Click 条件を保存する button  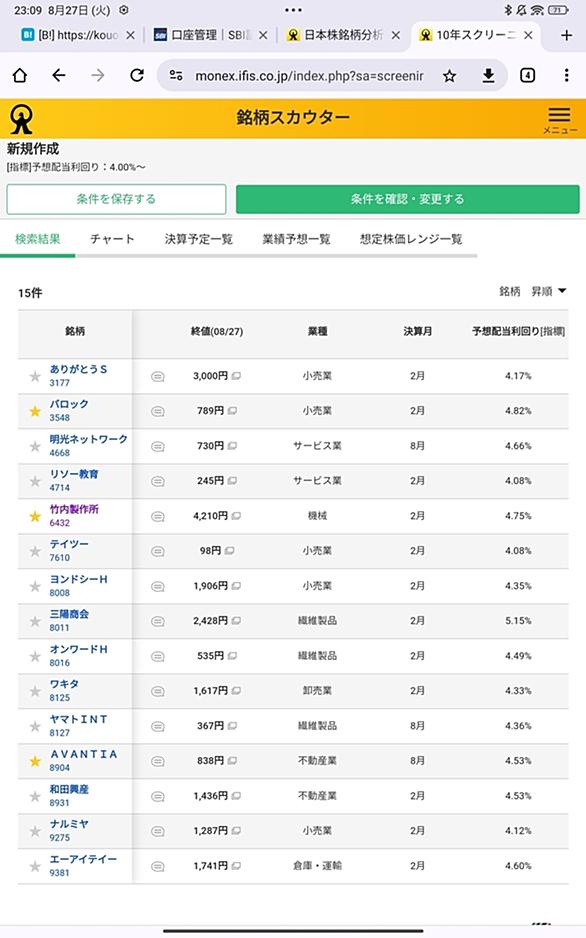(116, 199)
